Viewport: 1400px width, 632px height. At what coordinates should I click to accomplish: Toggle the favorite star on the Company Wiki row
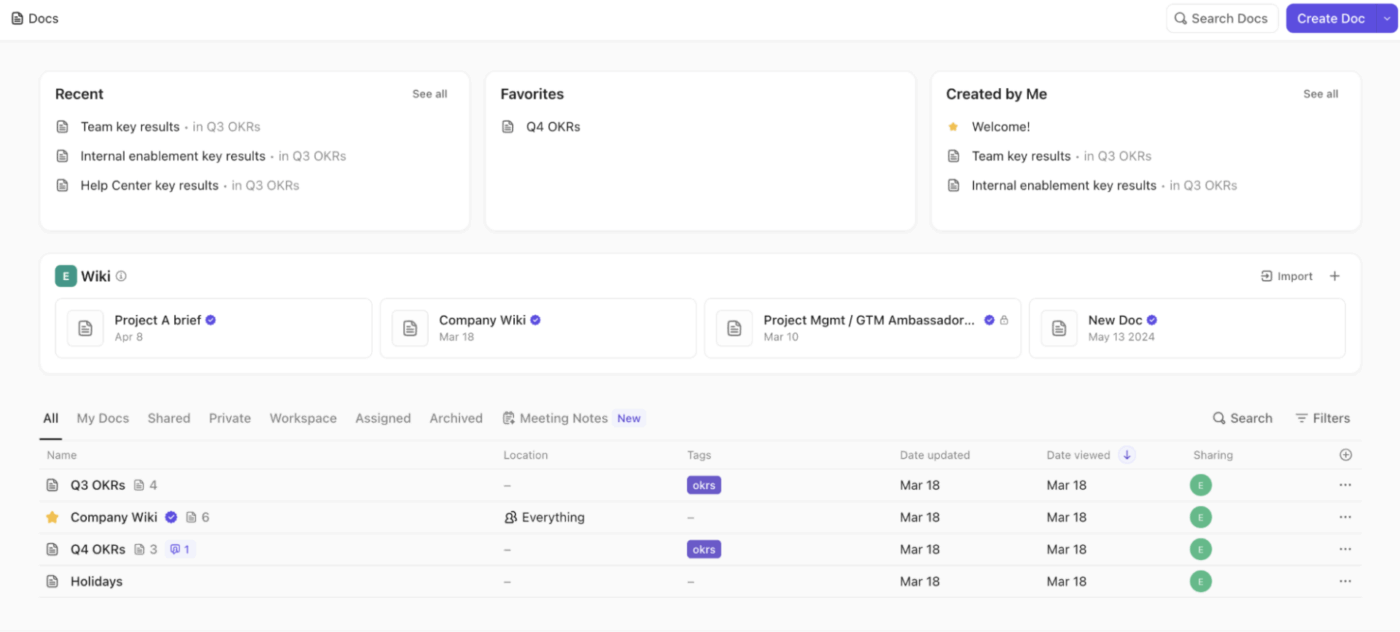[51, 517]
